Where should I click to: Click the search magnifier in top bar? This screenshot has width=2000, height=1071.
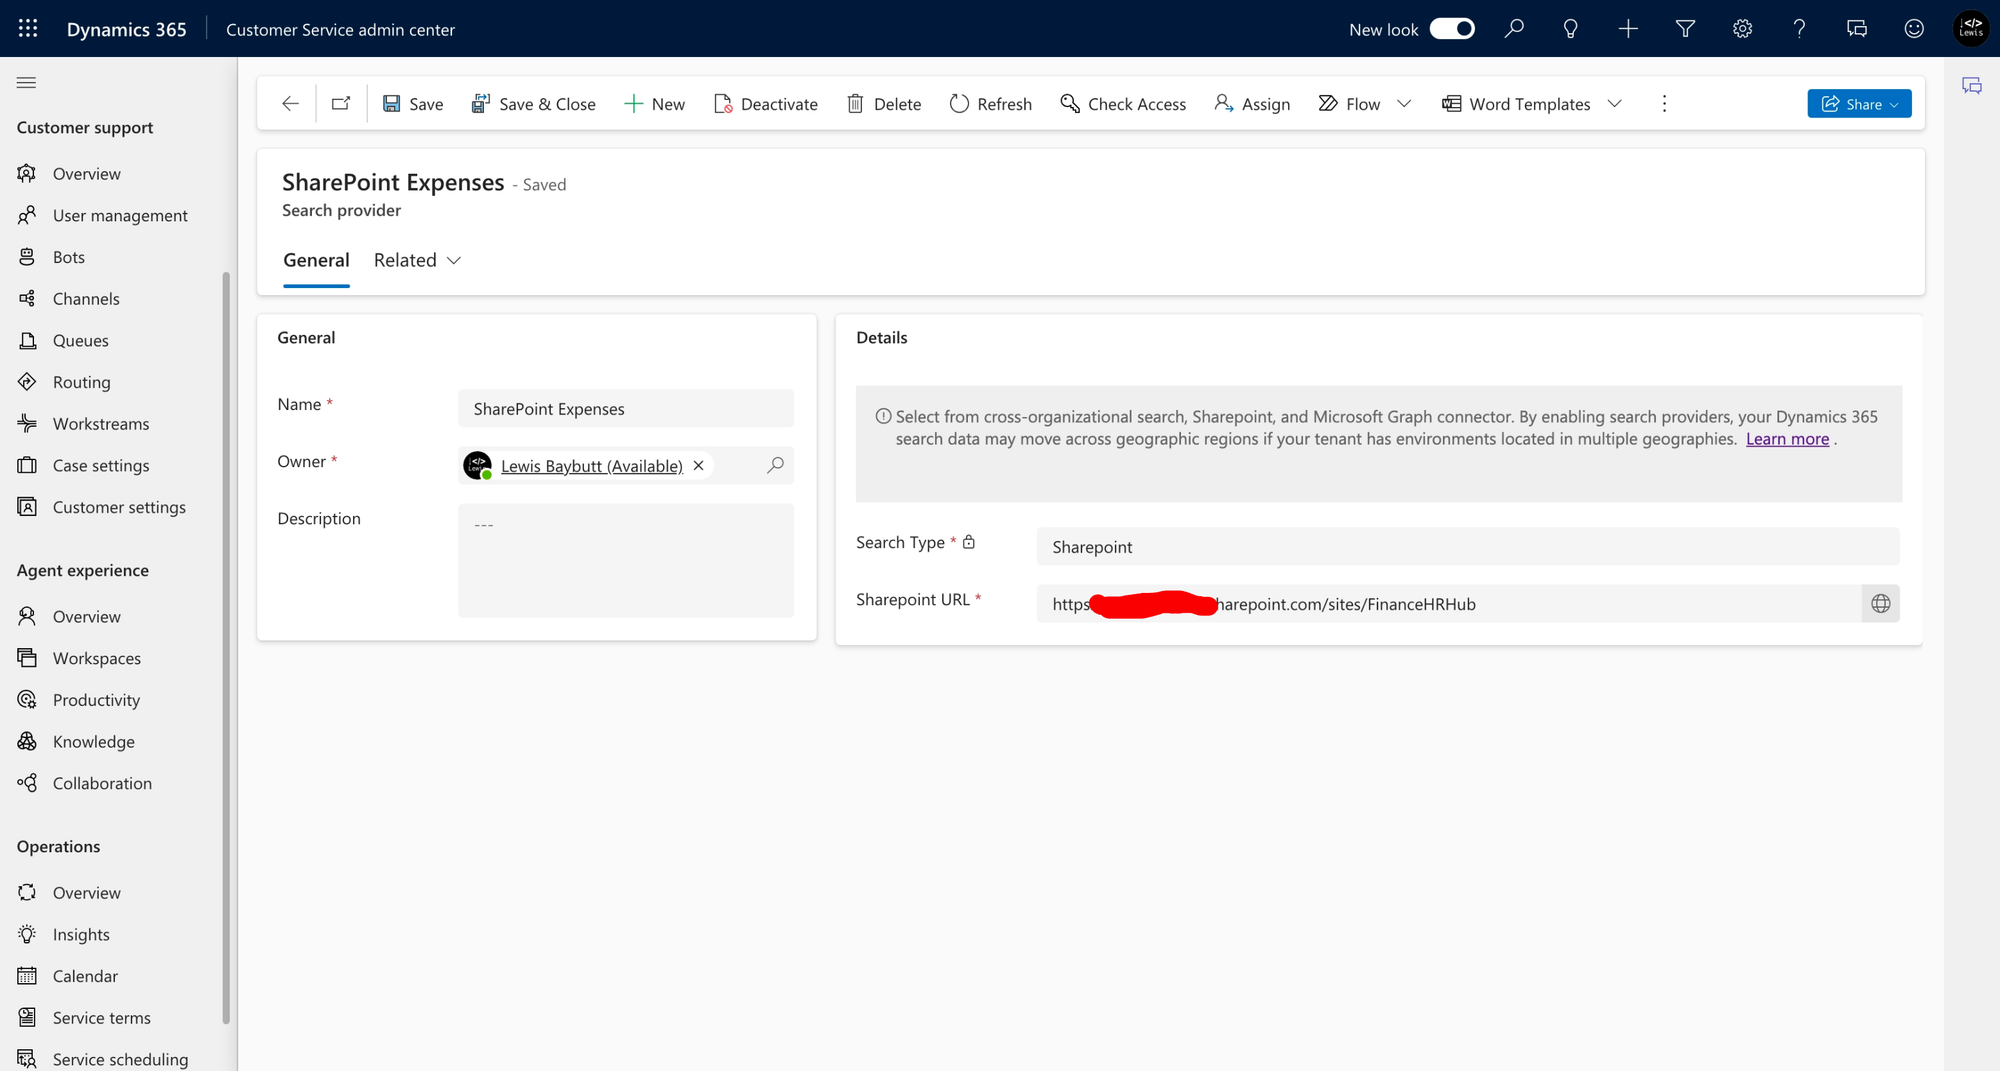tap(1514, 29)
